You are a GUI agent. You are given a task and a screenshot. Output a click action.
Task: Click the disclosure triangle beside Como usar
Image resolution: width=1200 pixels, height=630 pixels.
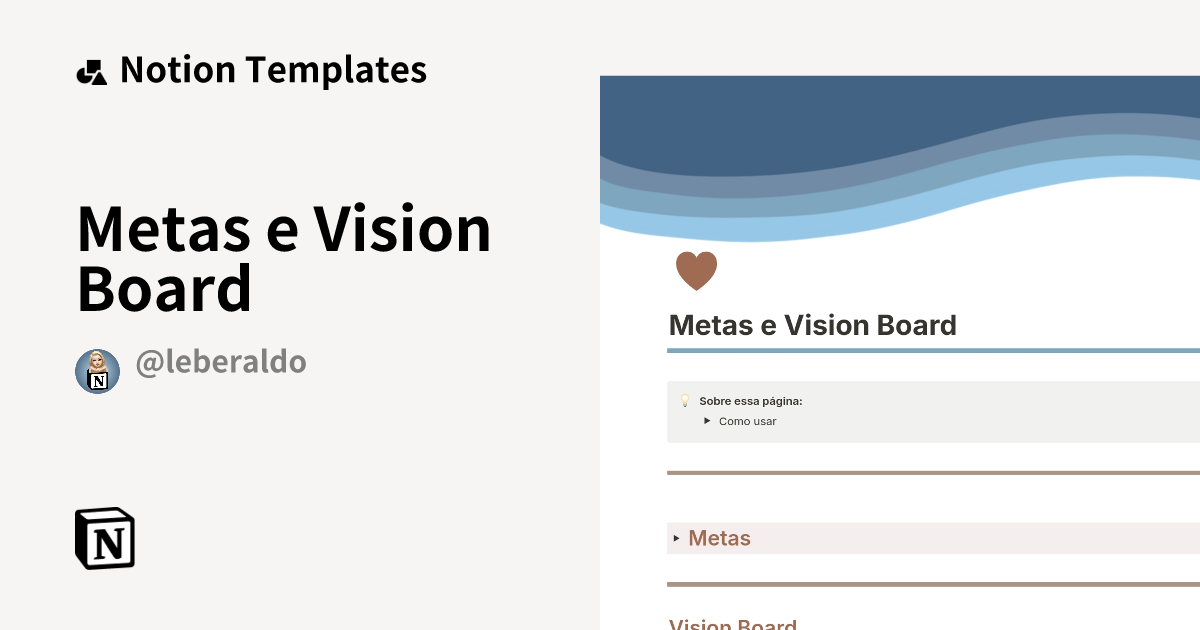(709, 421)
